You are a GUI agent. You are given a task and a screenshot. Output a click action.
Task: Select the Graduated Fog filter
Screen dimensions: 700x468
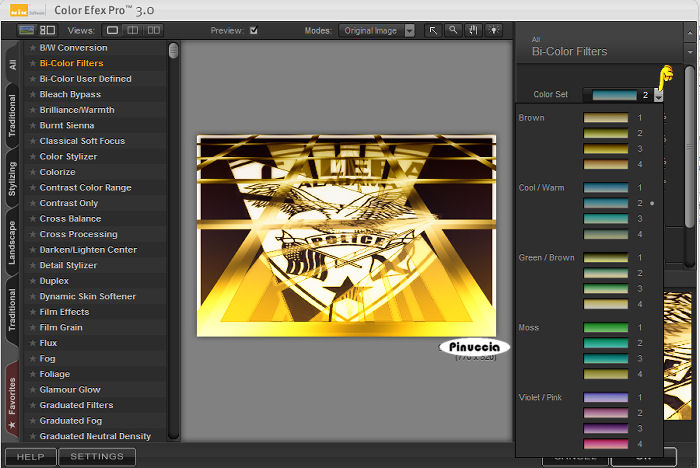[71, 421]
